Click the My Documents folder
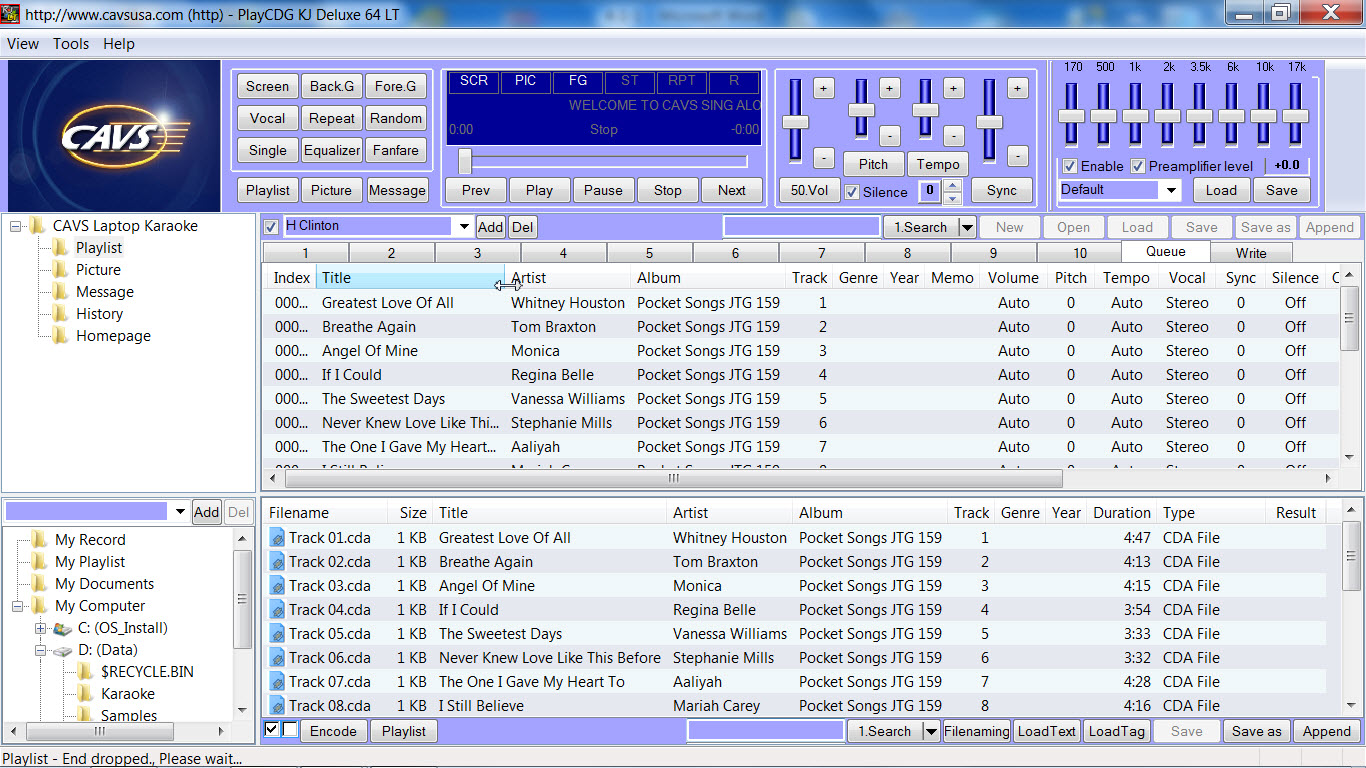1366x768 pixels. tap(104, 584)
